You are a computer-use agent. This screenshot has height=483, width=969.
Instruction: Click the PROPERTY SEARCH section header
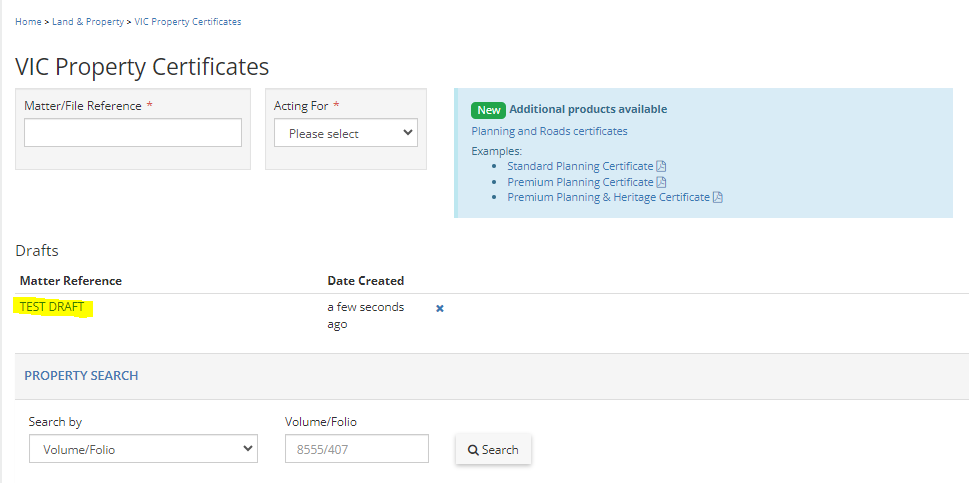pos(82,376)
